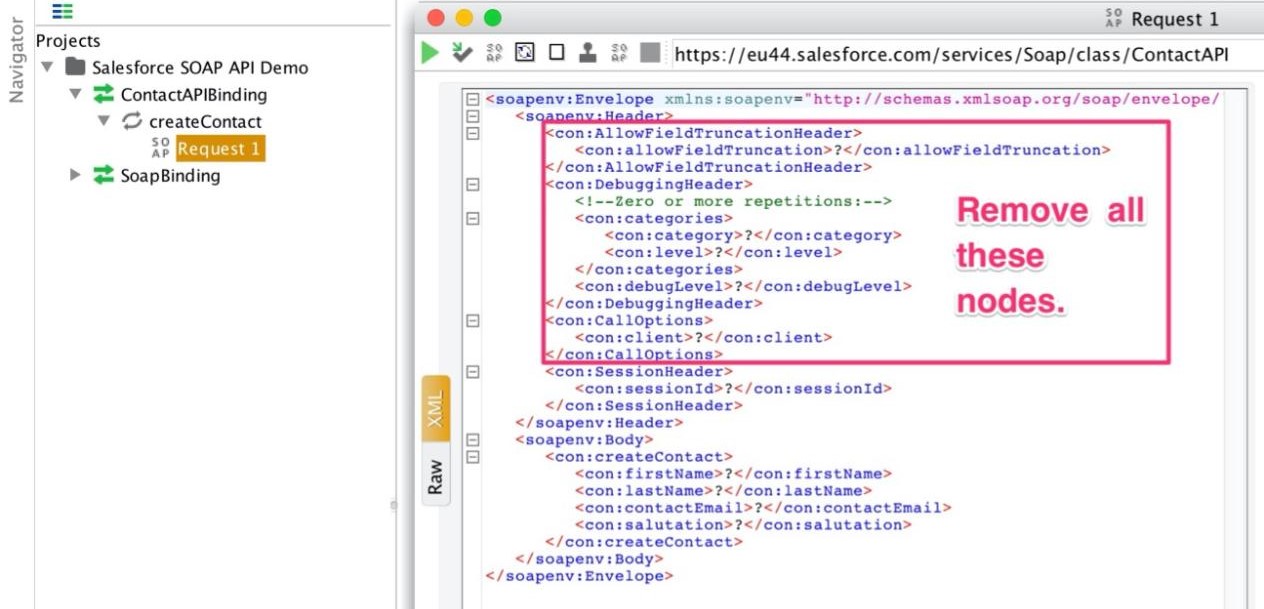Click the empty square toolbar icon

click(x=557, y=53)
